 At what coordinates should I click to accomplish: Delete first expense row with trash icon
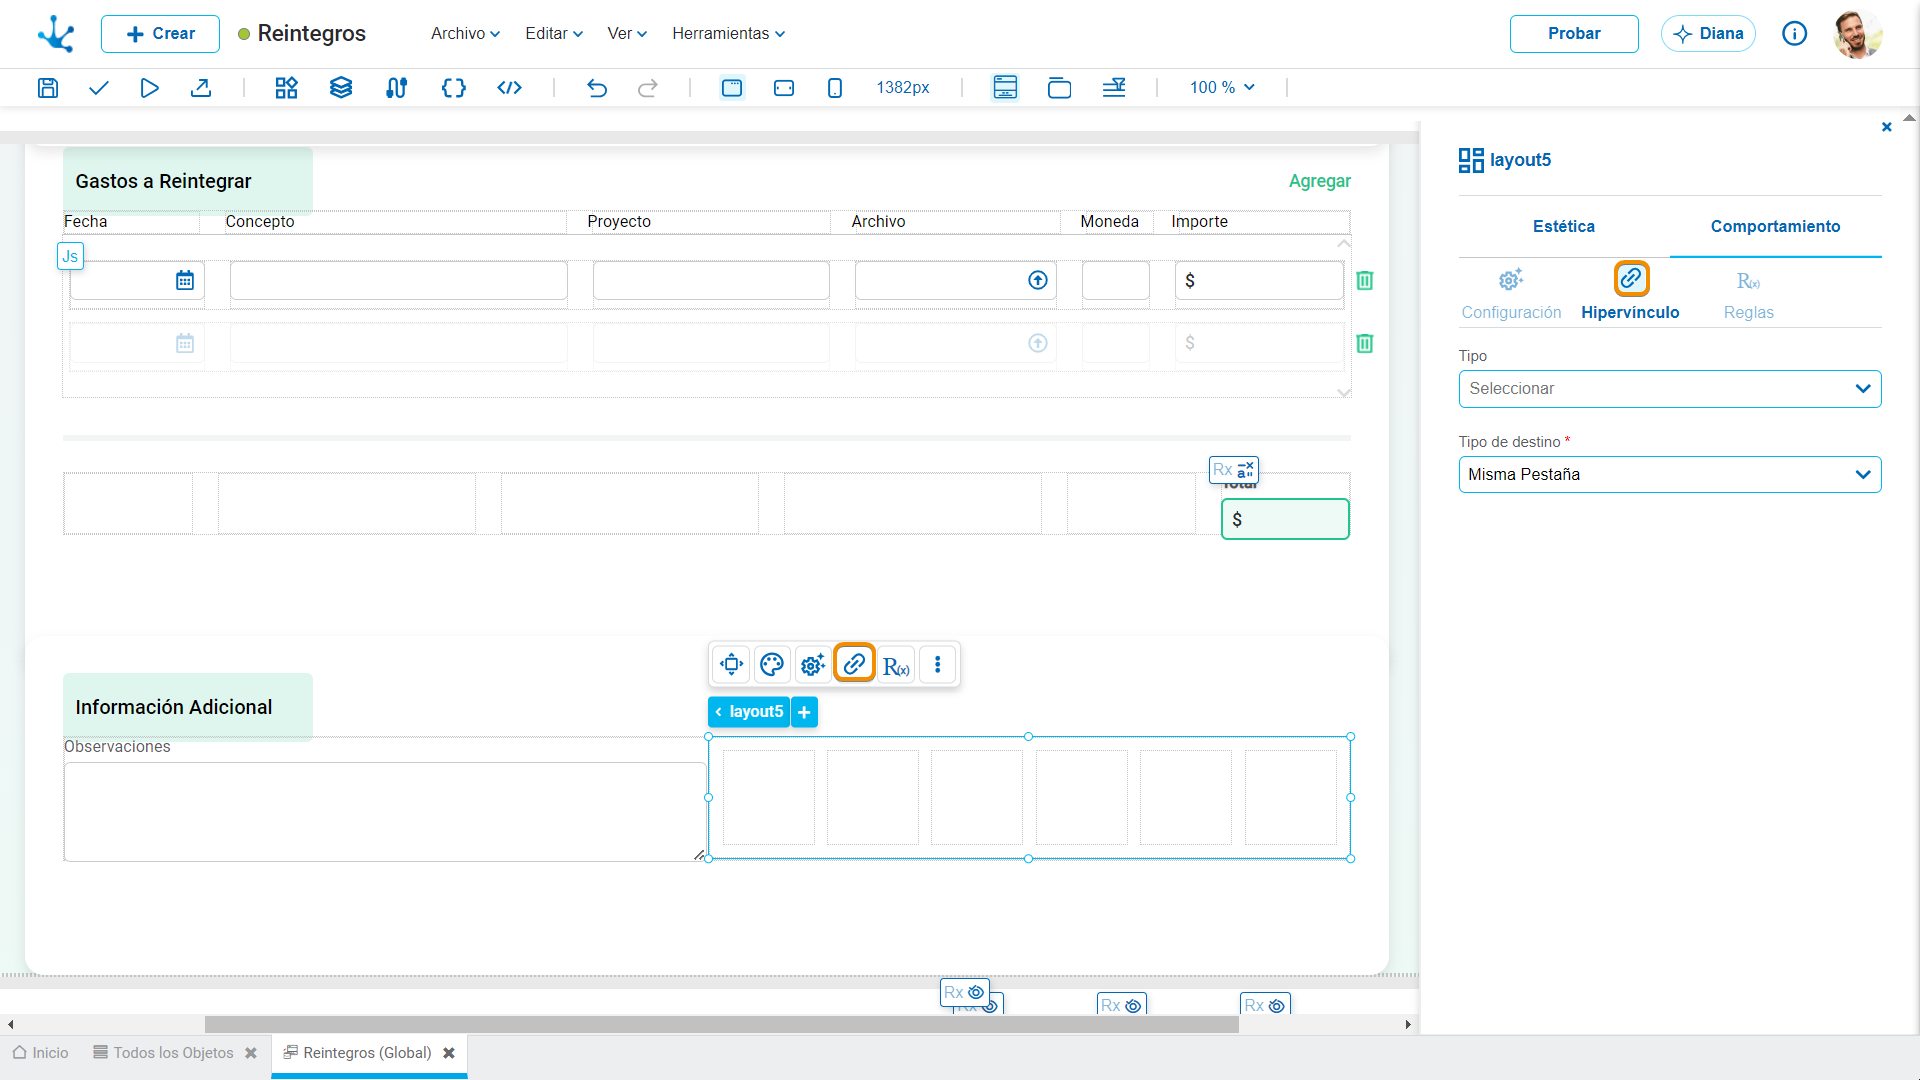point(1364,281)
